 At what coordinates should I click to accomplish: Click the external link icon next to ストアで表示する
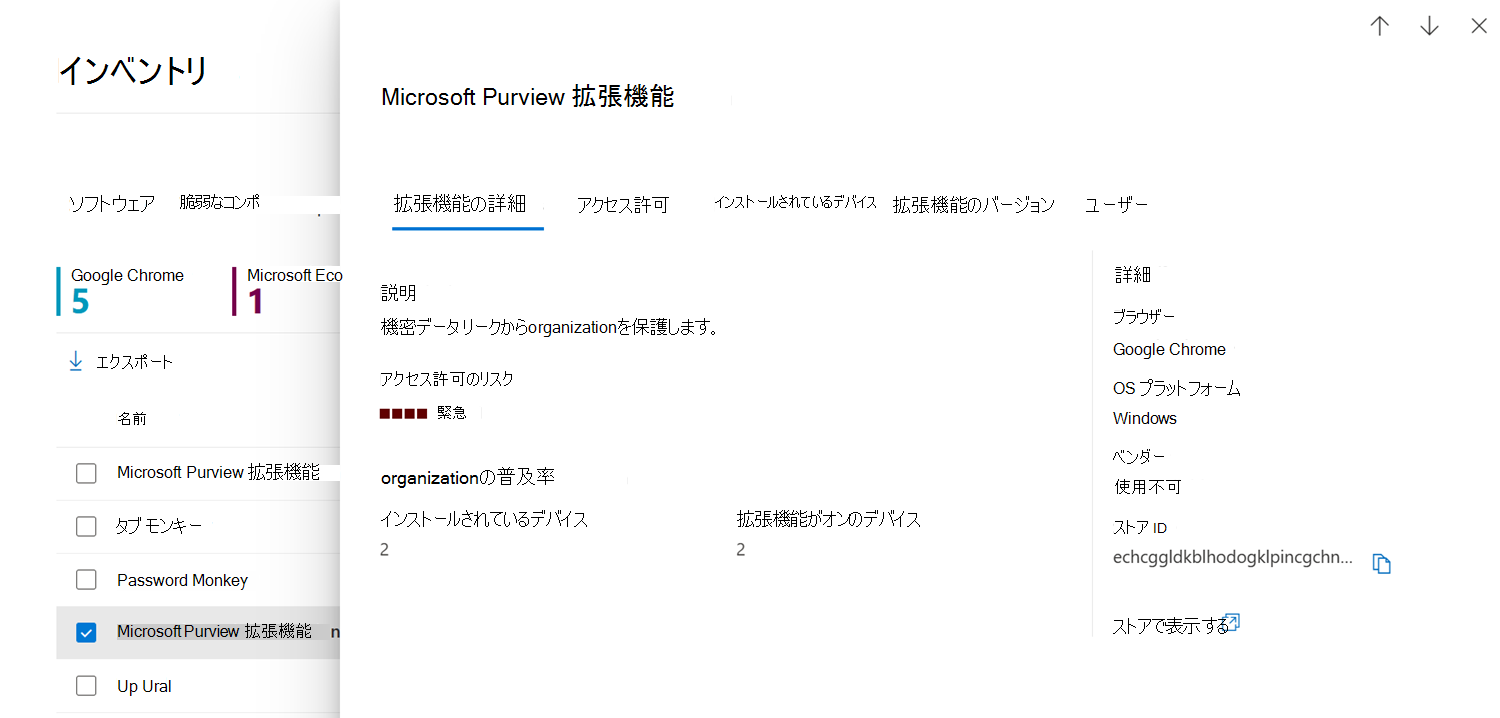[1232, 622]
